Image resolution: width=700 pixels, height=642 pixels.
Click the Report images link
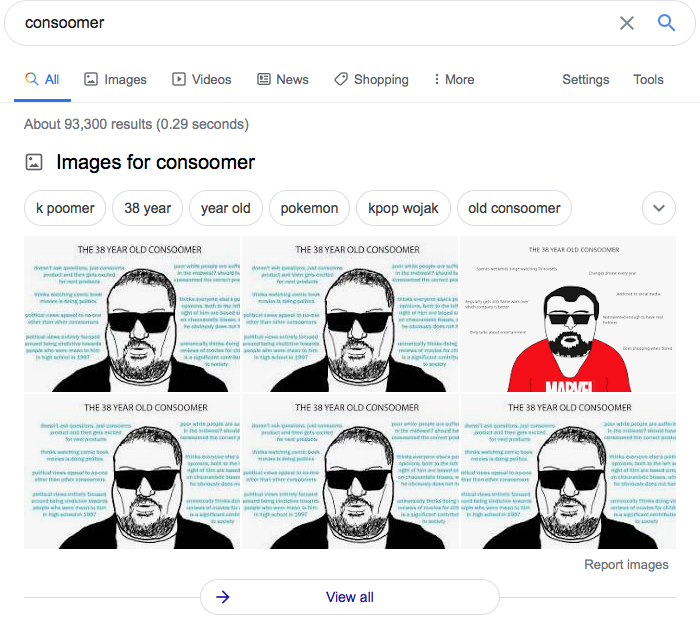pos(626,564)
